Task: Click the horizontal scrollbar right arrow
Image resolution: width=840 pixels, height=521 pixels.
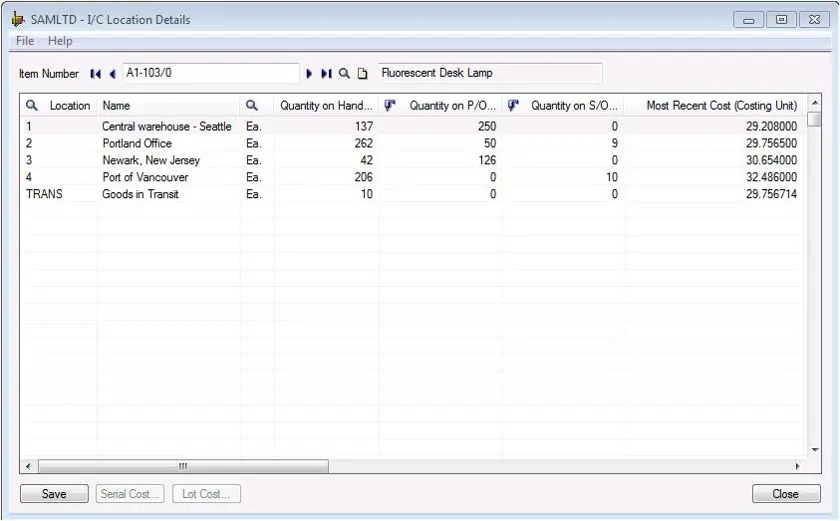Action: [x=797, y=466]
